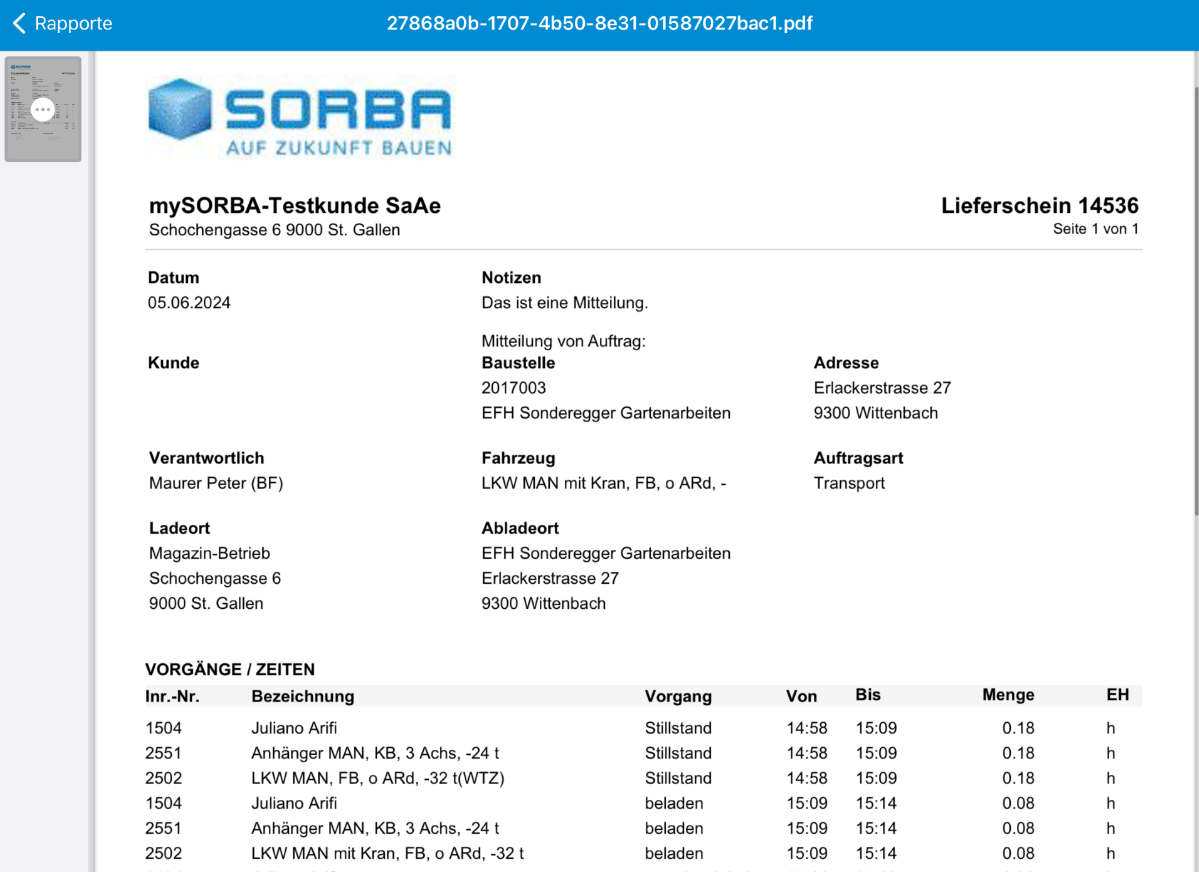
Task: Select the table entry 'LKW MAN mit Kran, FB, o ARd, -32 t'
Action: point(388,854)
